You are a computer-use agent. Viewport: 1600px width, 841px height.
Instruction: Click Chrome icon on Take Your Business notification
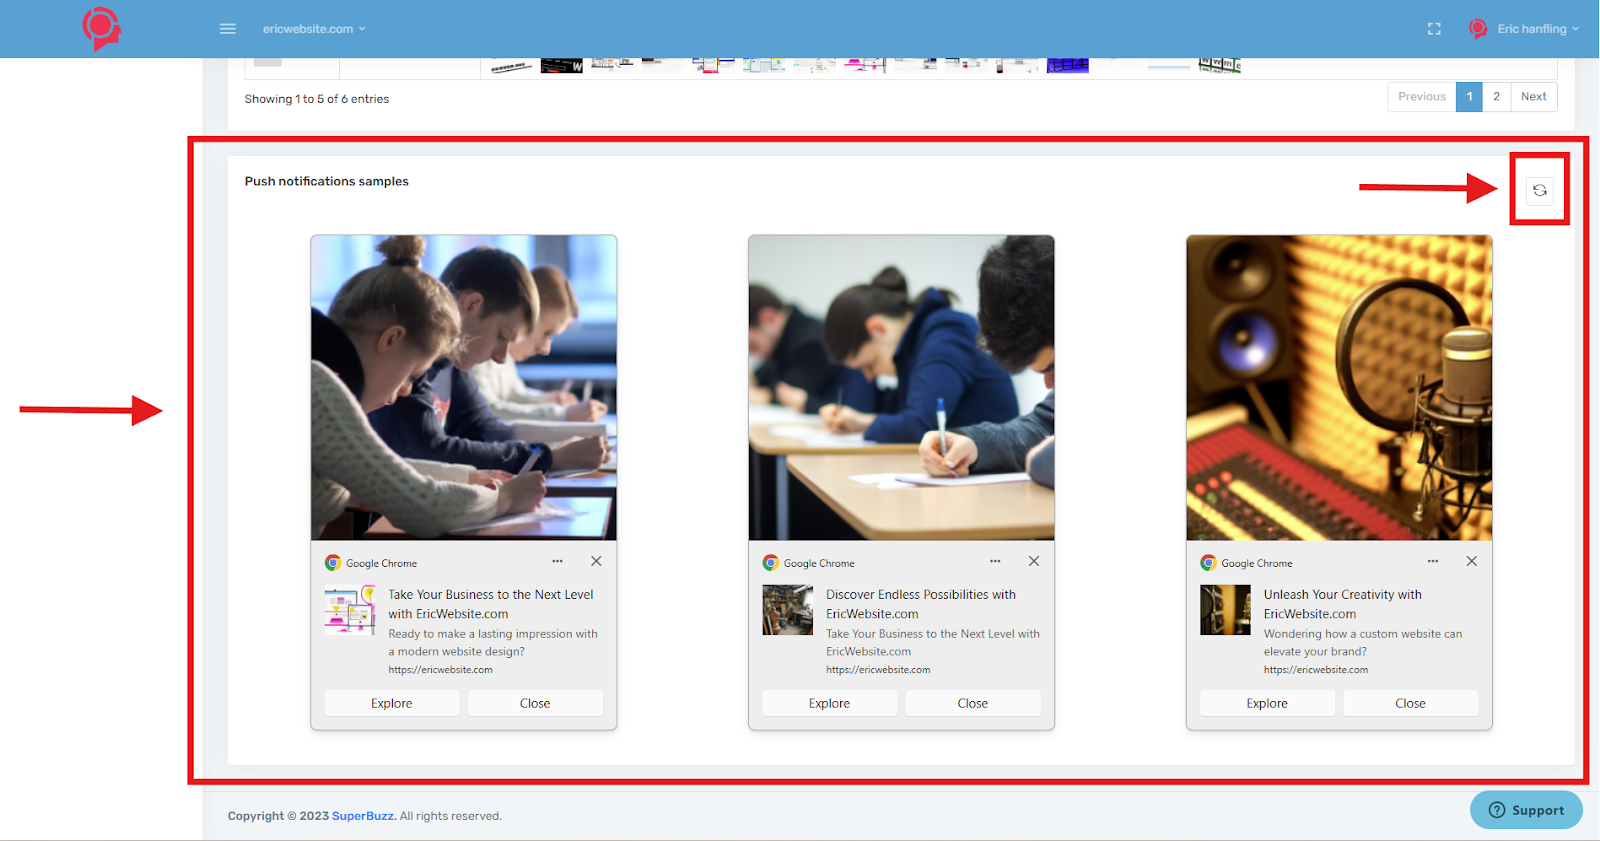click(333, 563)
